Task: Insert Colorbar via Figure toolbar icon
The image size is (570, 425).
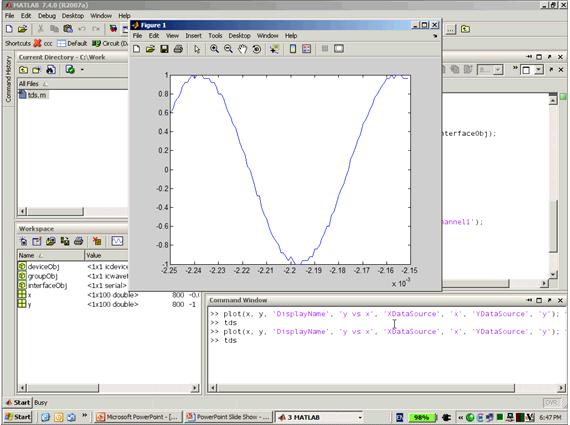Action: coord(293,49)
